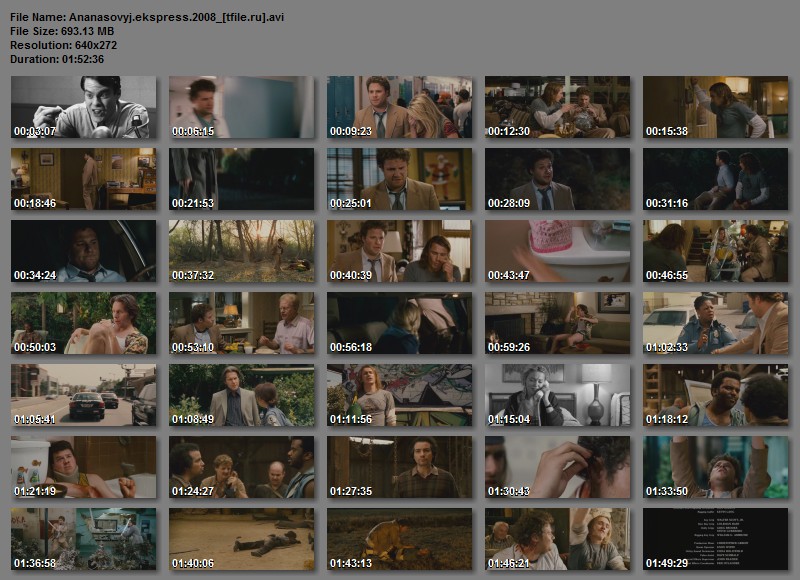Select the thumbnail marked 00:18:46

pos(84,179)
